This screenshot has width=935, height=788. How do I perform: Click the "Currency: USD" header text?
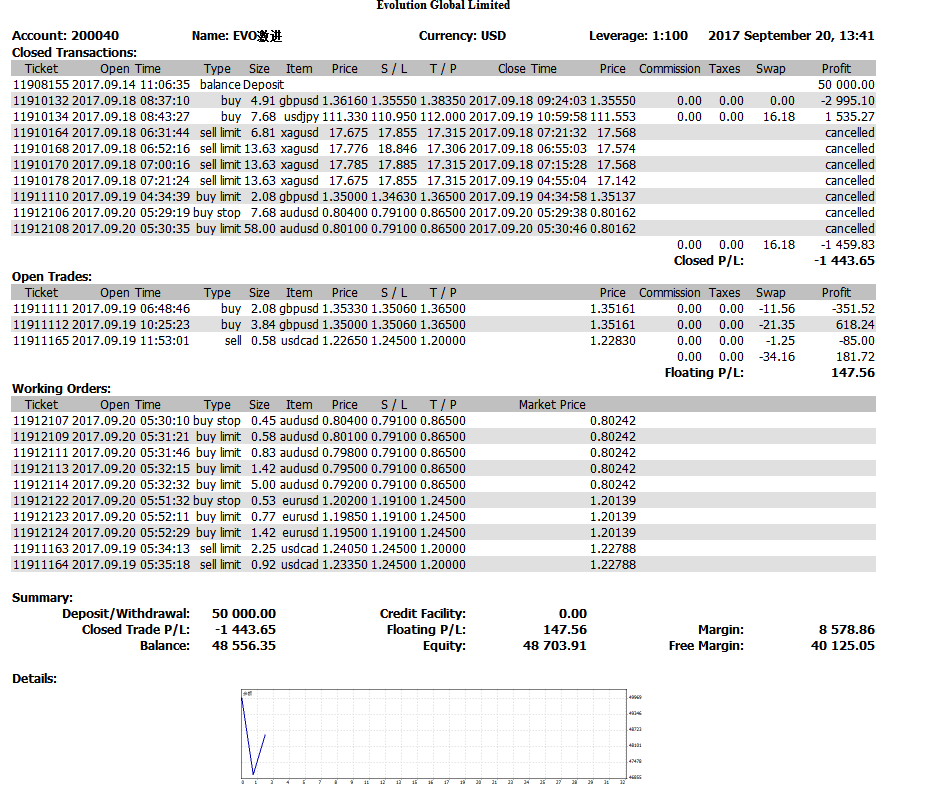click(462, 36)
